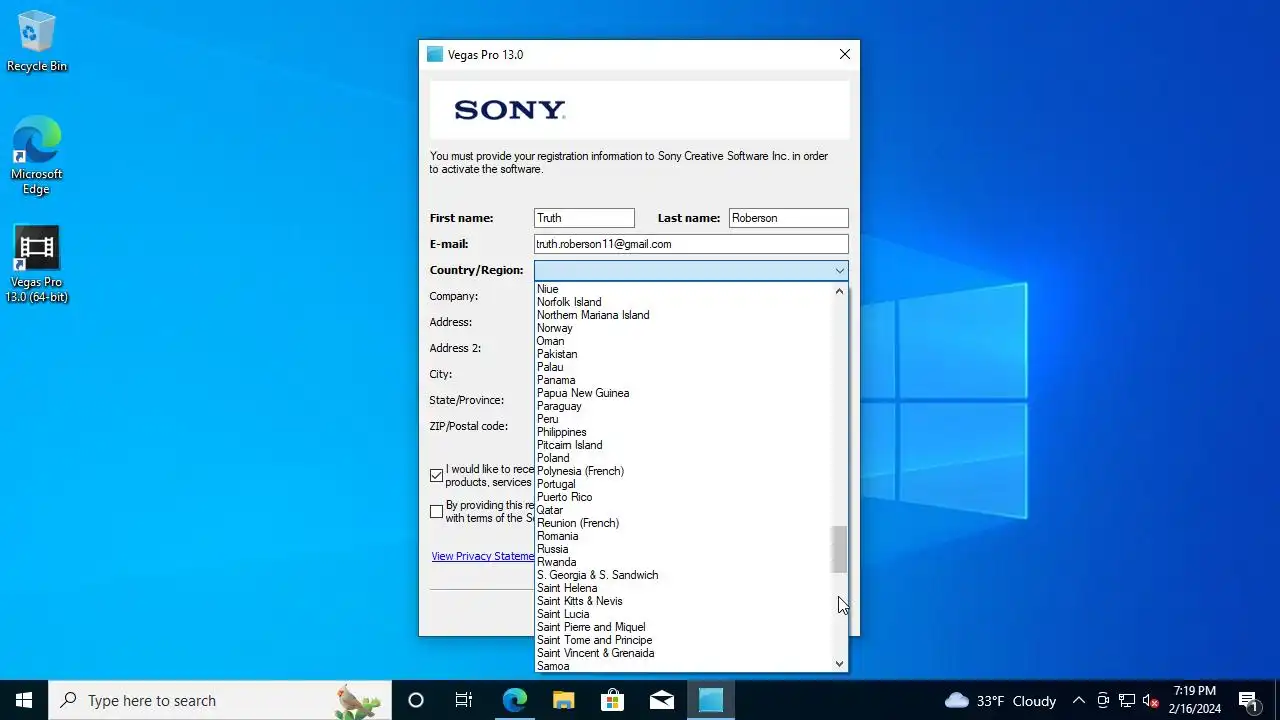
Task: Select Poland from the list
Action: 683,458
